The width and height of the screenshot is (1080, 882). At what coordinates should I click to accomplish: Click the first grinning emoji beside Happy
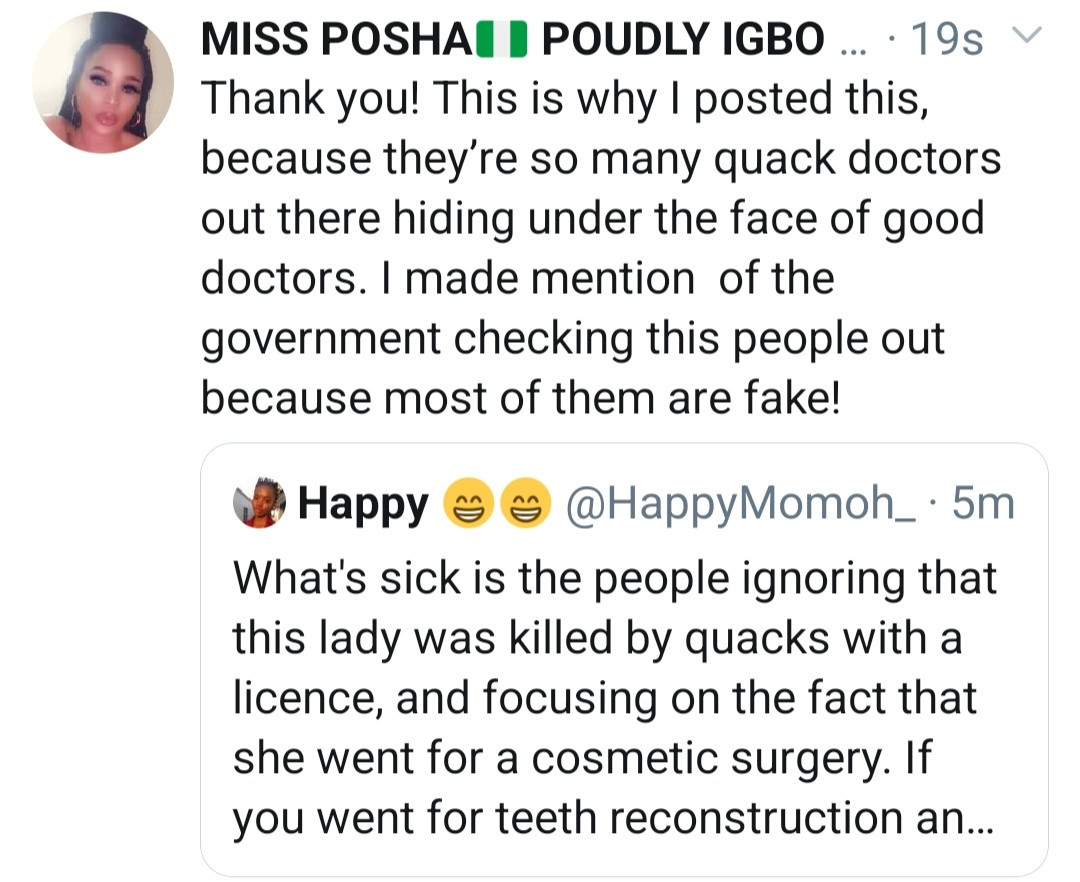(x=466, y=504)
